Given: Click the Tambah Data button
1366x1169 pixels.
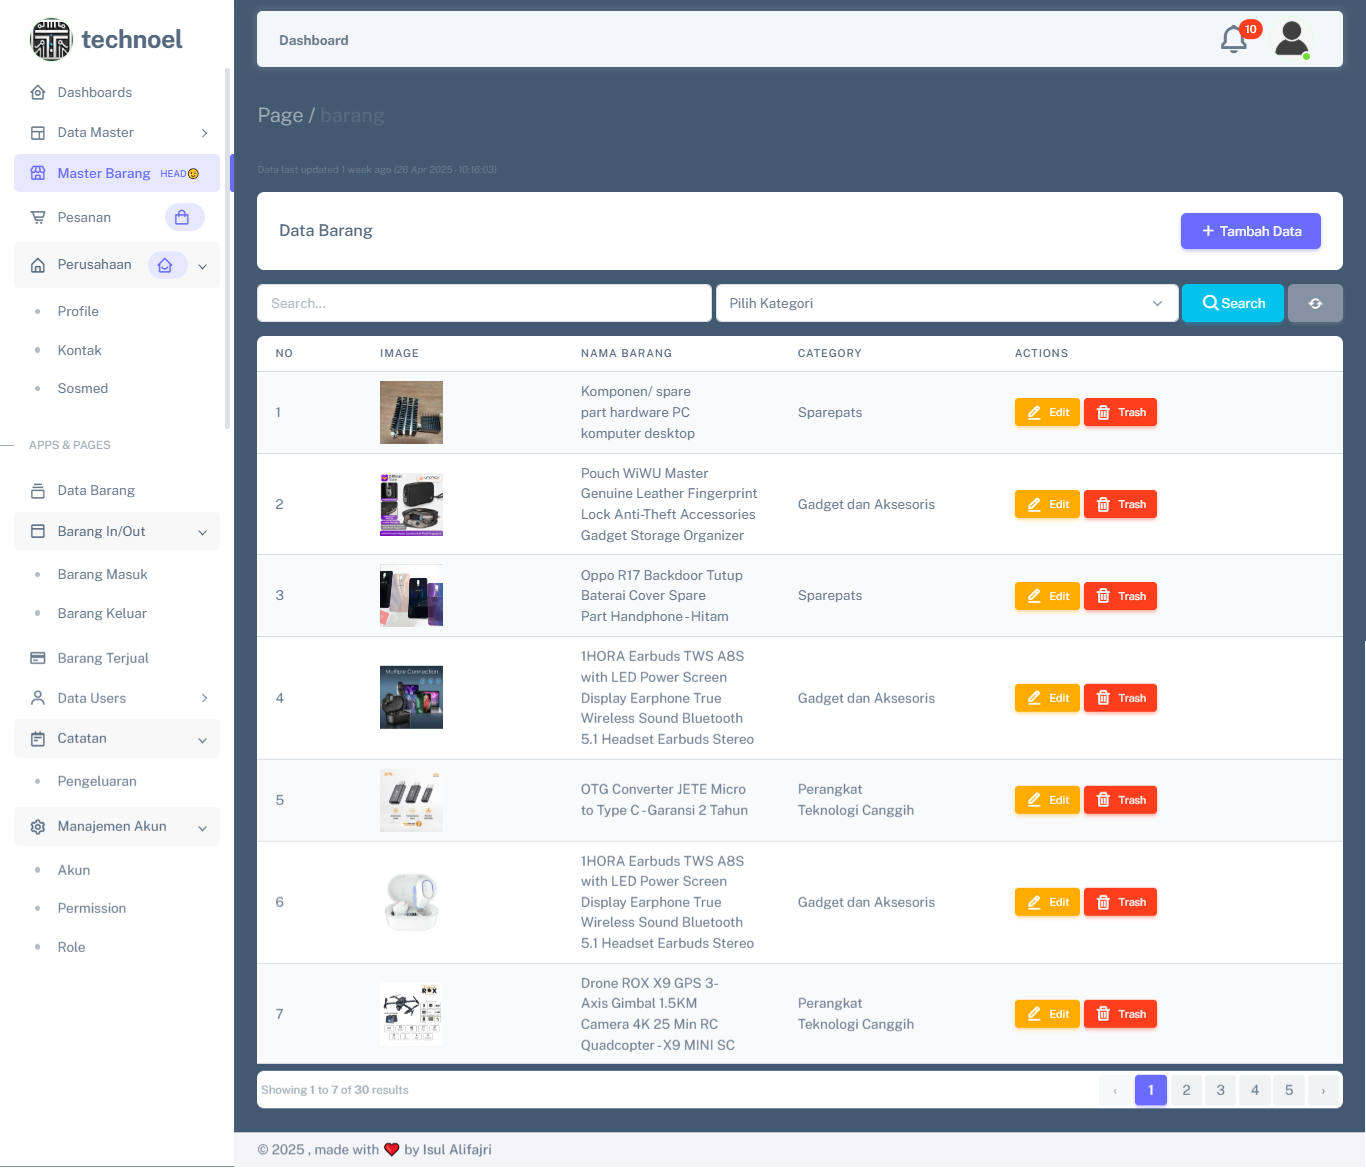Looking at the screenshot, I should click(x=1250, y=231).
